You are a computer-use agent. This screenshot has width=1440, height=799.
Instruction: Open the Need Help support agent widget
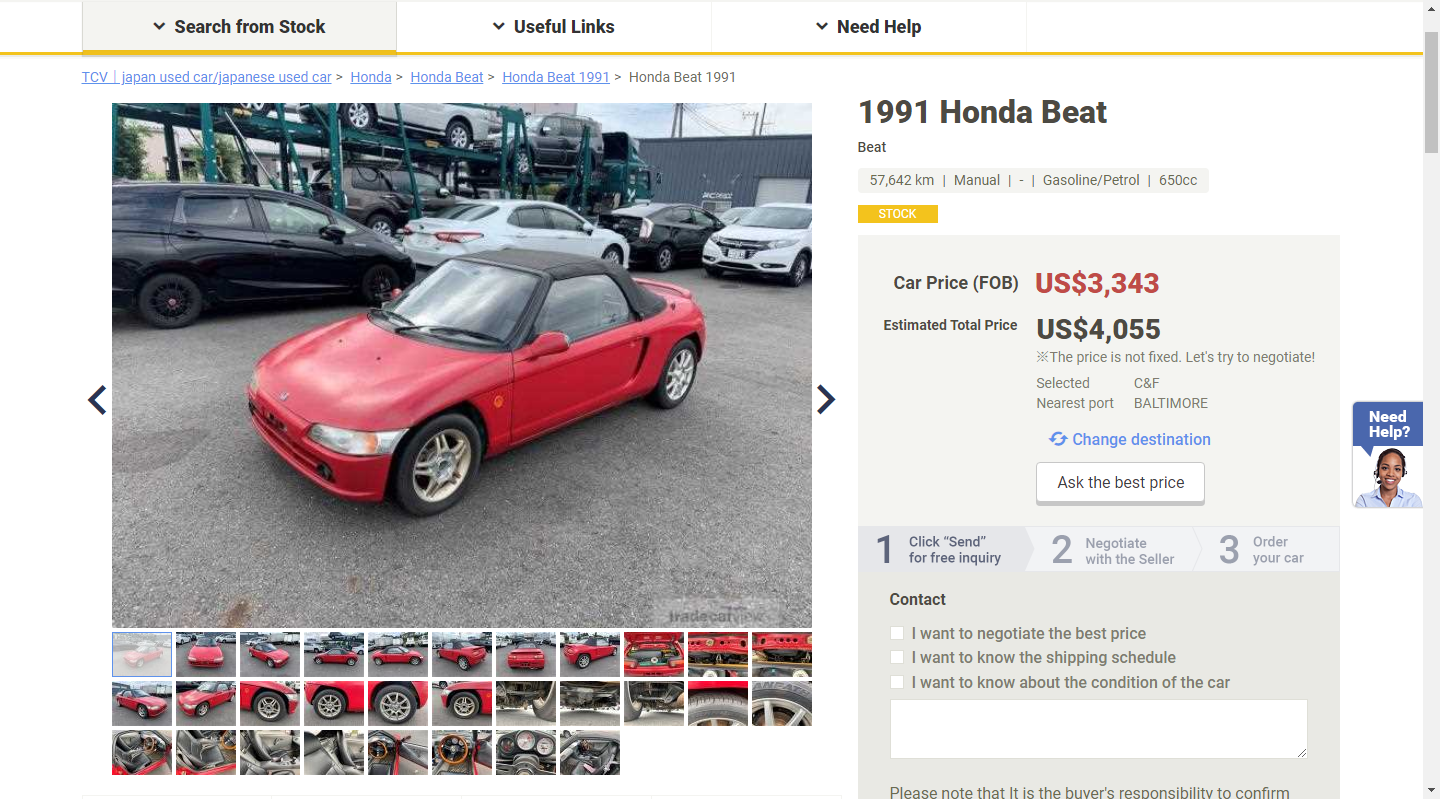coord(1388,455)
